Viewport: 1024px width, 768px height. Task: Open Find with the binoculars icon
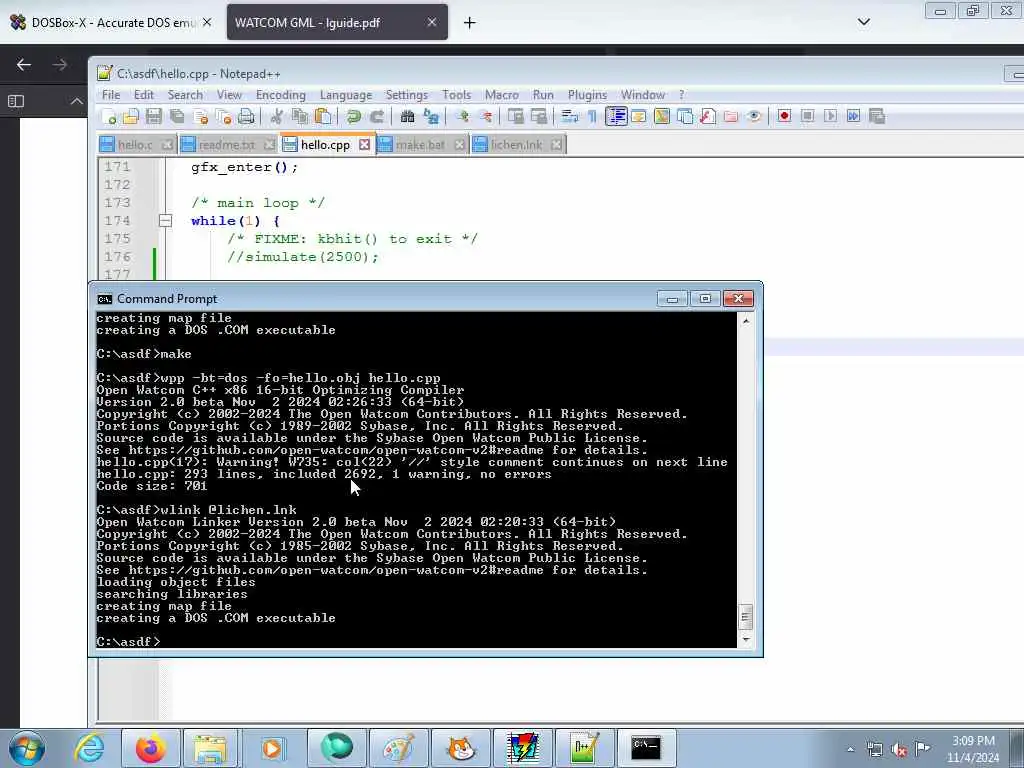(408, 117)
